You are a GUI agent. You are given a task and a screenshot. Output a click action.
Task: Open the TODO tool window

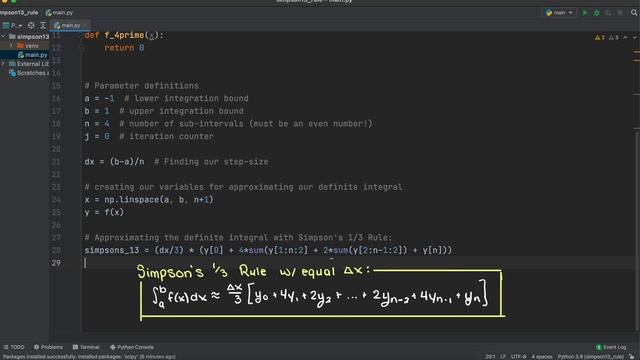click(x=14, y=347)
